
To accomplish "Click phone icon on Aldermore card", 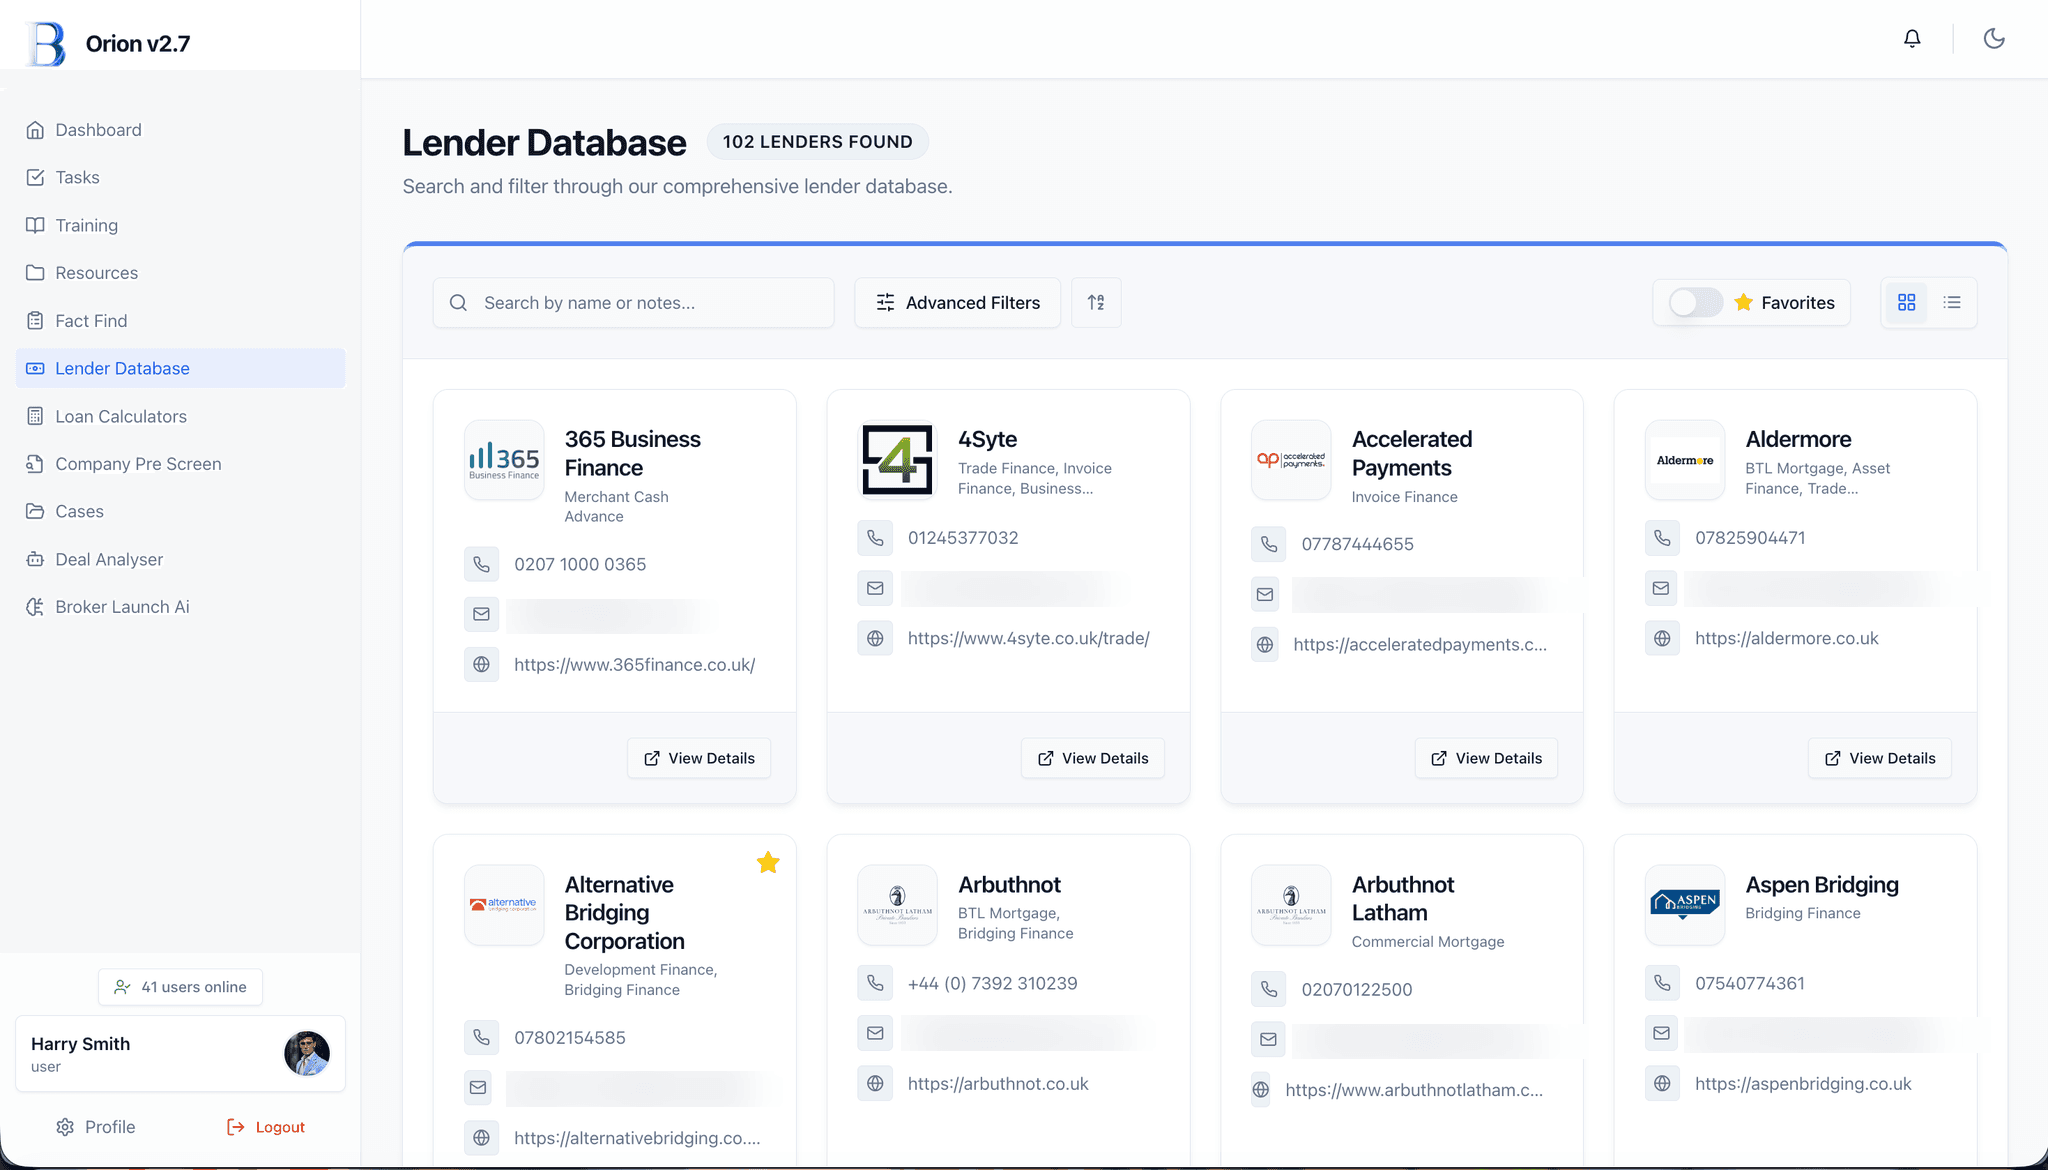I will [1662, 538].
